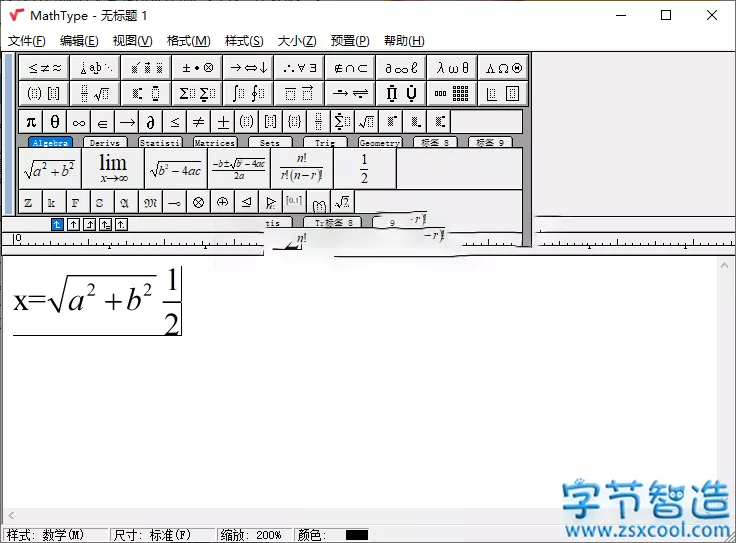Open the uppercase Greek palette (ΛΩ)
736x543 pixels.
point(503,68)
